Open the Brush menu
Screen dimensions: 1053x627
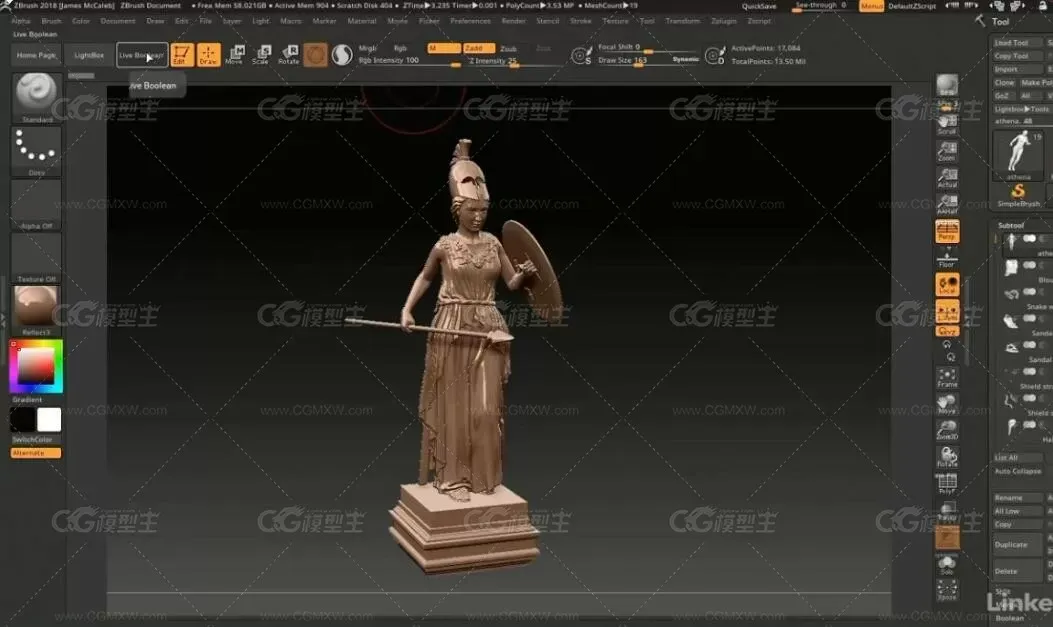(x=52, y=21)
